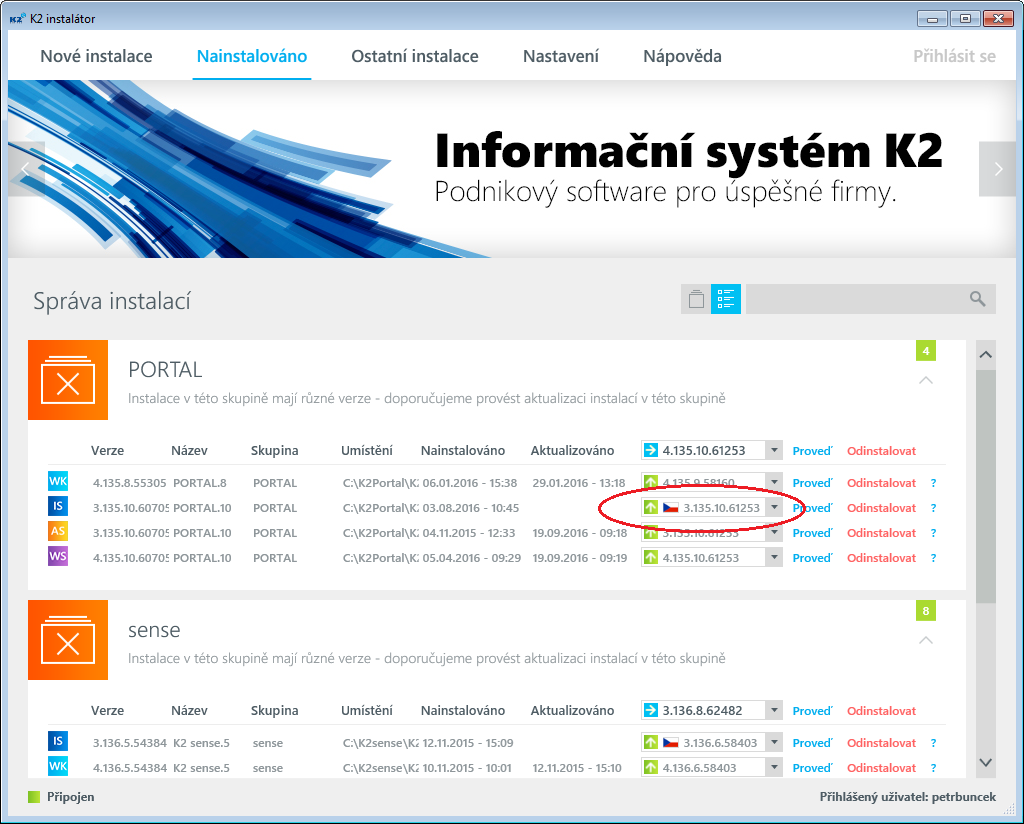Click the green update arrow in WS row
1024x824 pixels.
(x=650, y=557)
